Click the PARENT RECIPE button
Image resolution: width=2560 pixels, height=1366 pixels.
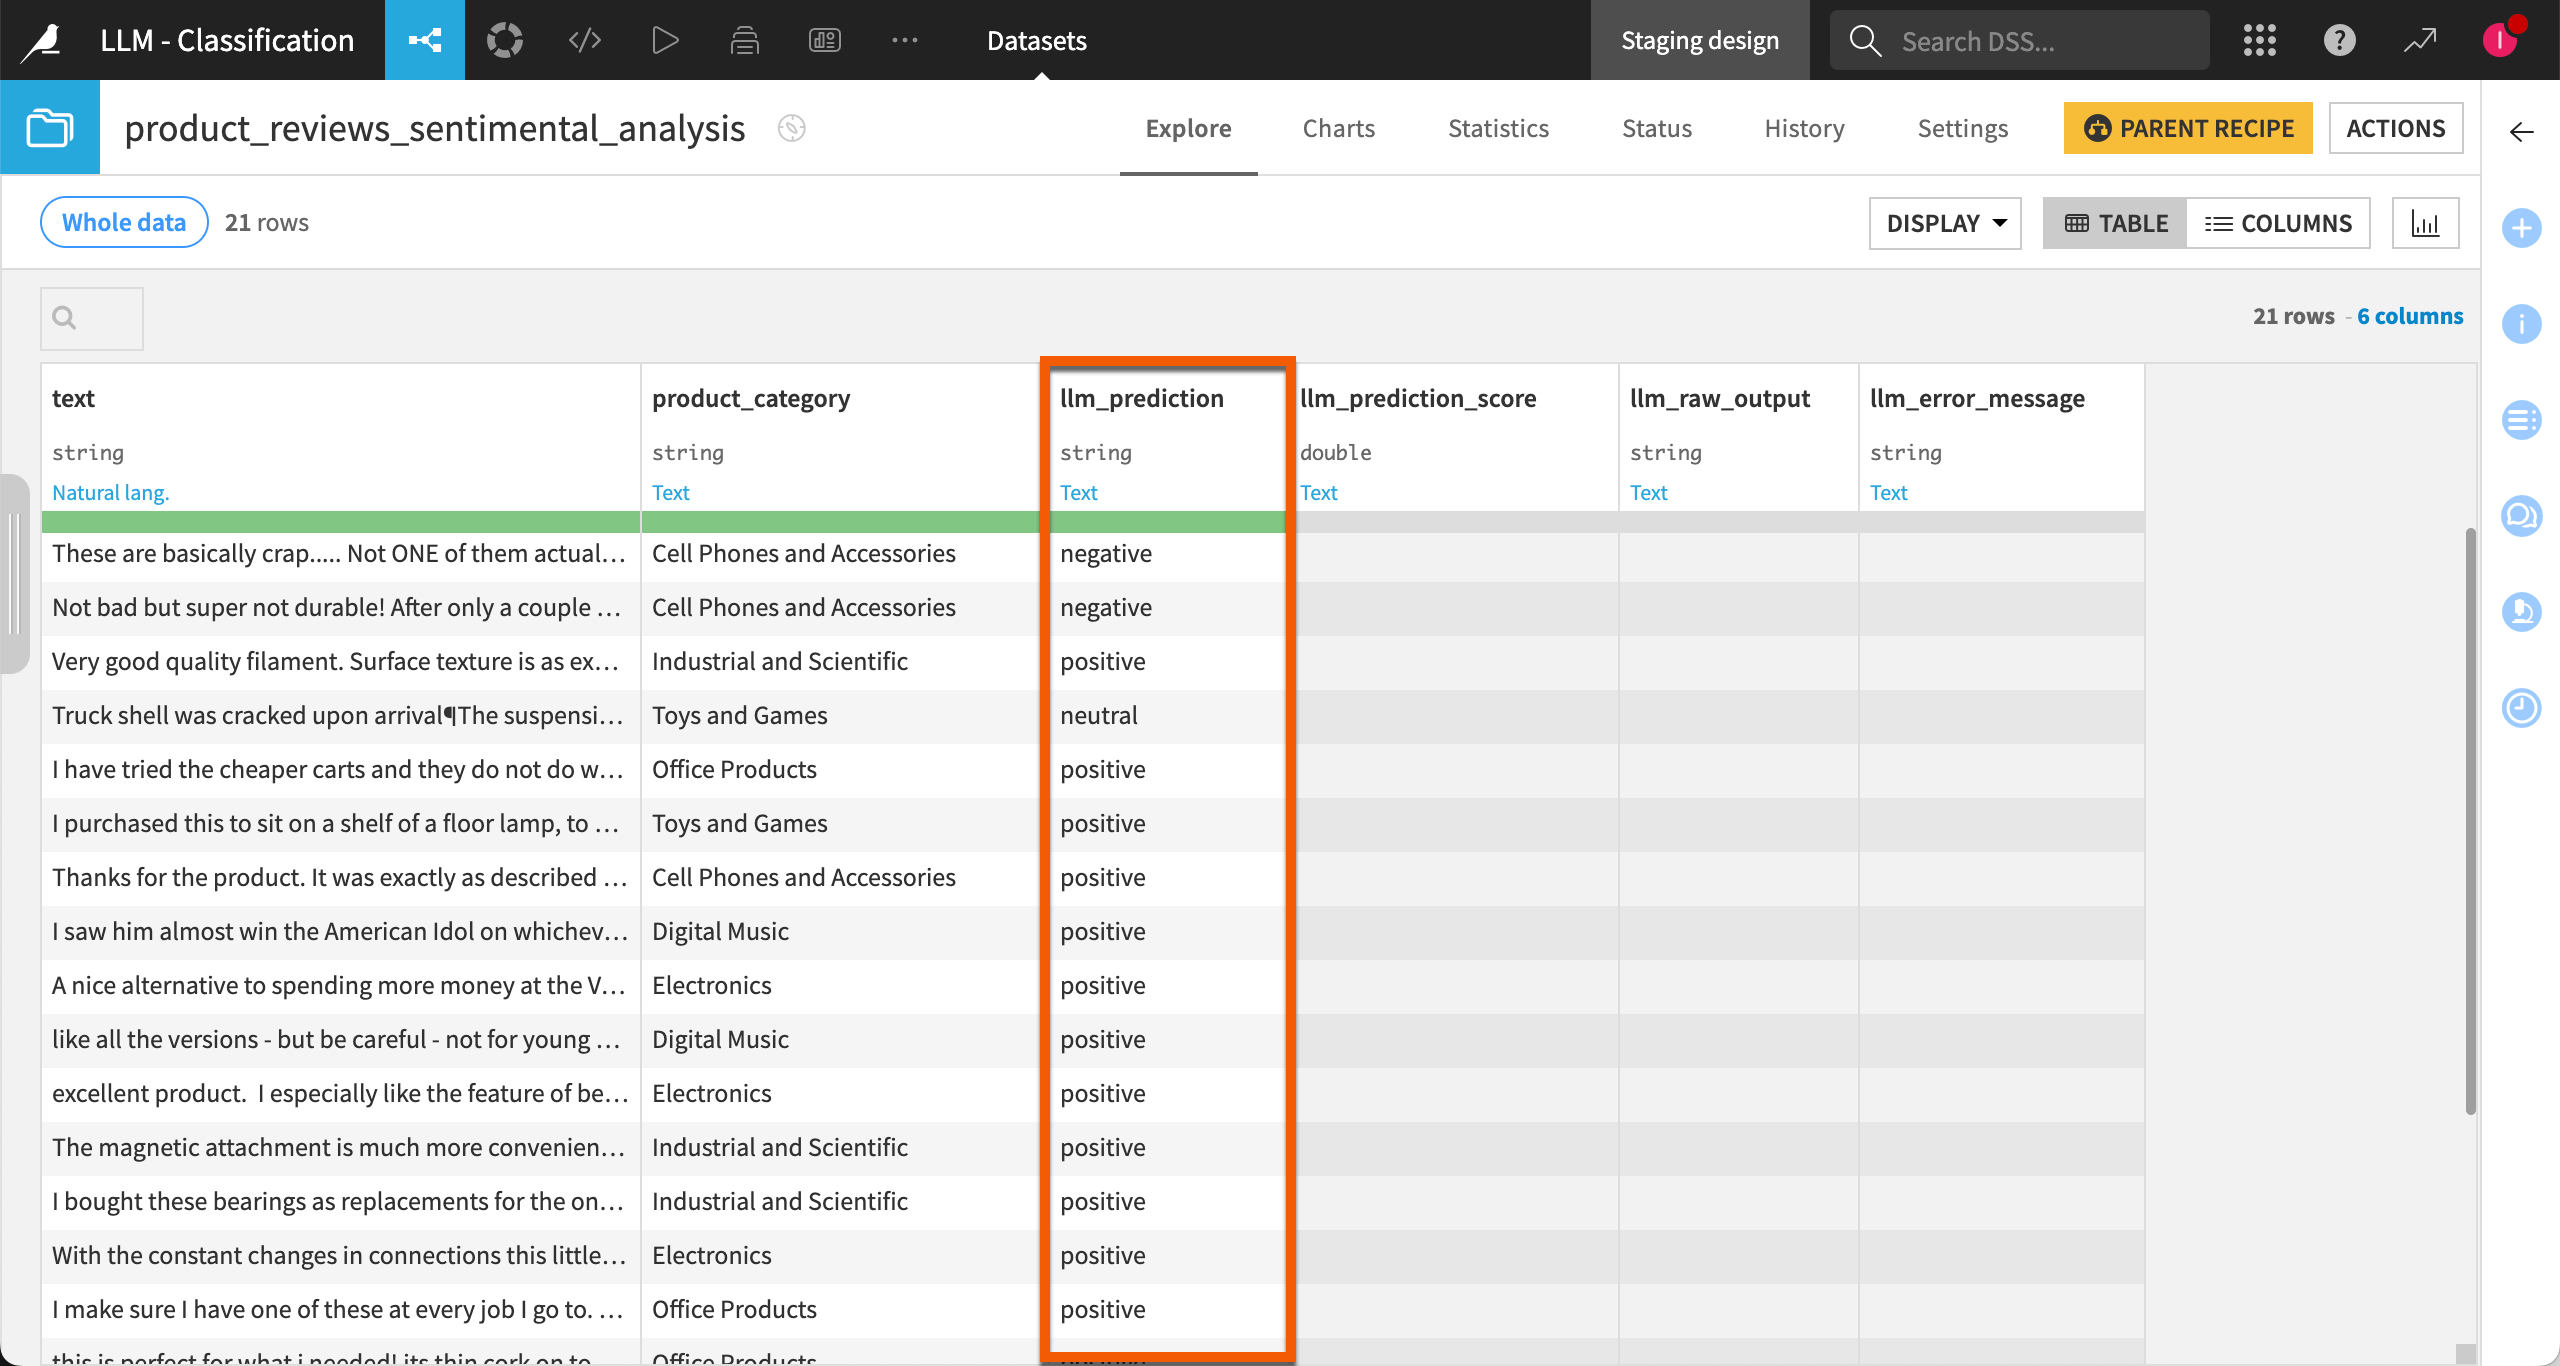[x=2187, y=128]
